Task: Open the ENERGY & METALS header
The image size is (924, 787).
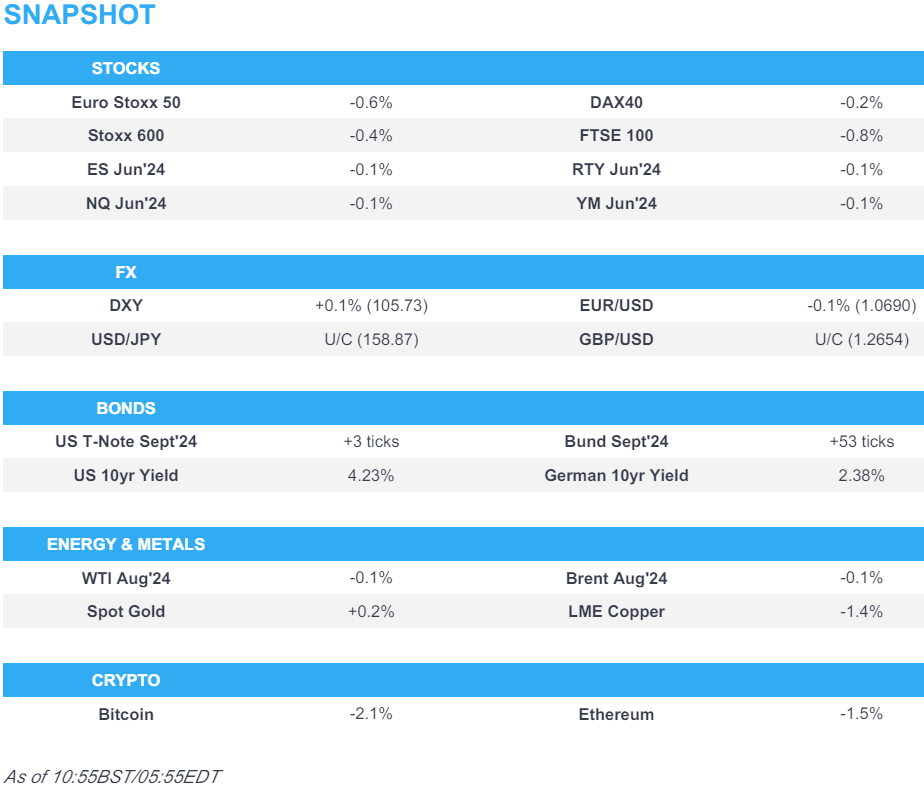Action: point(126,544)
